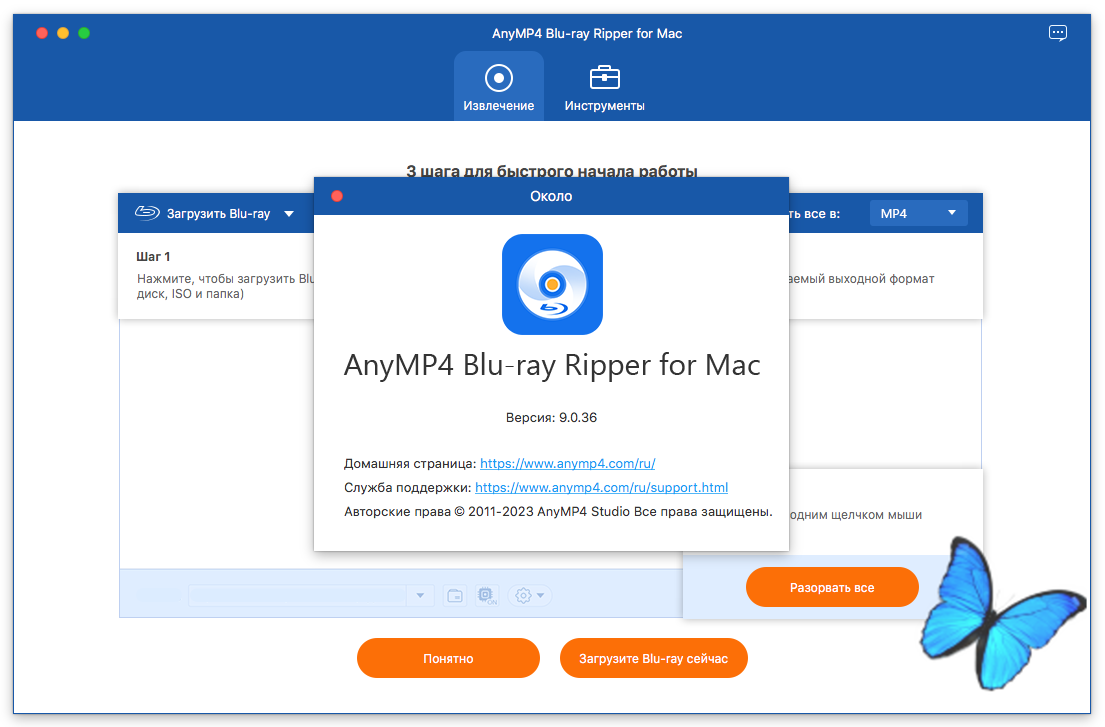Screen dimensions: 1105x727
Task: Click the AnyMP4 Blu-ray Ripper app logo
Action: point(552,285)
